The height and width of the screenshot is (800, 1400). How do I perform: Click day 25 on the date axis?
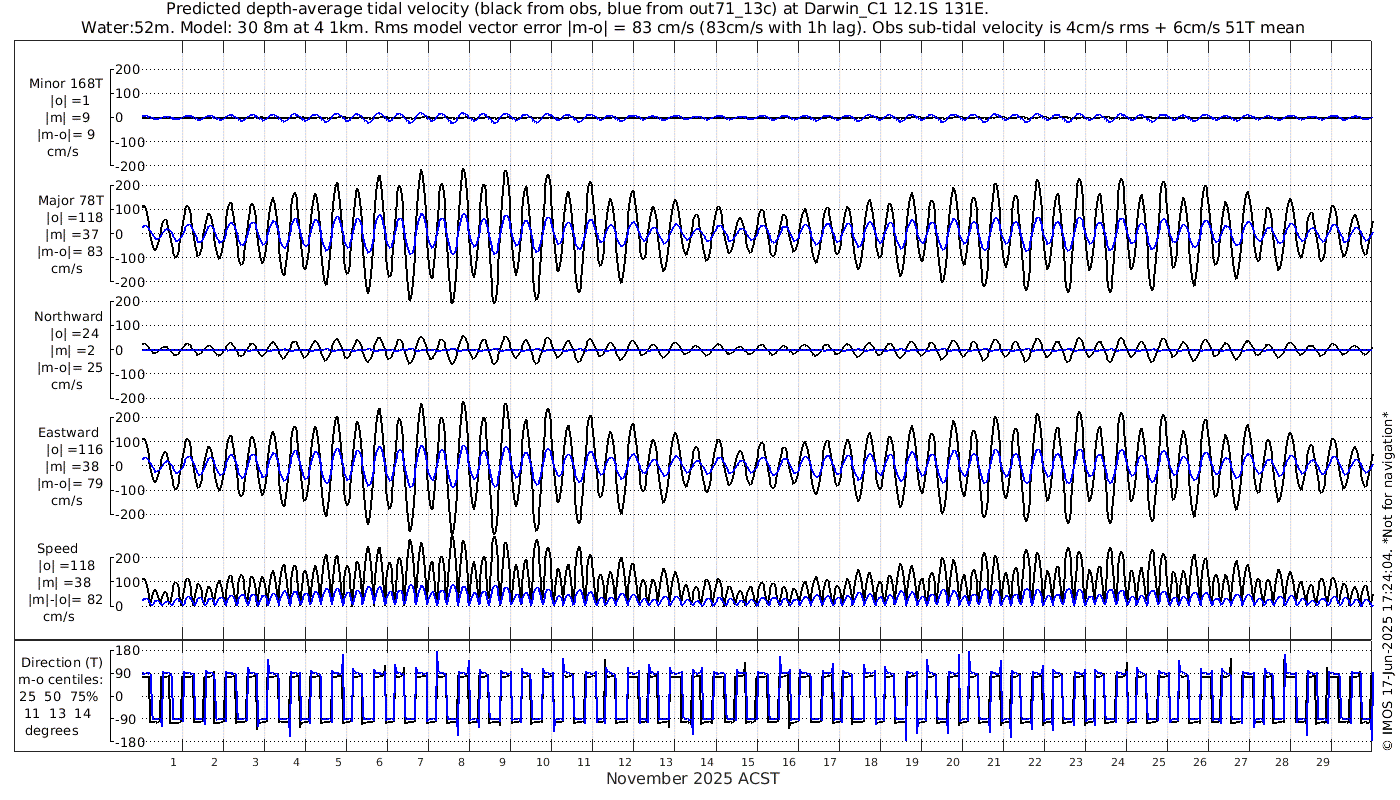pyautogui.click(x=1158, y=761)
